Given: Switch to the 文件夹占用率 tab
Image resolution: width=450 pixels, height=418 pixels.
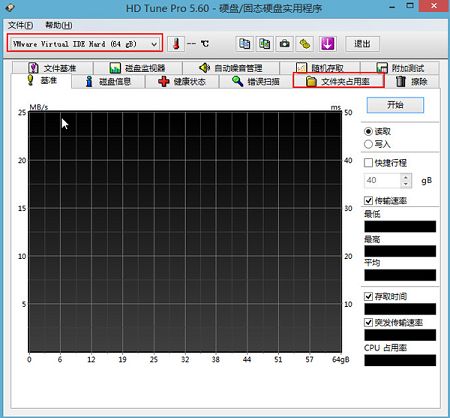Looking at the screenshot, I should coord(339,81).
